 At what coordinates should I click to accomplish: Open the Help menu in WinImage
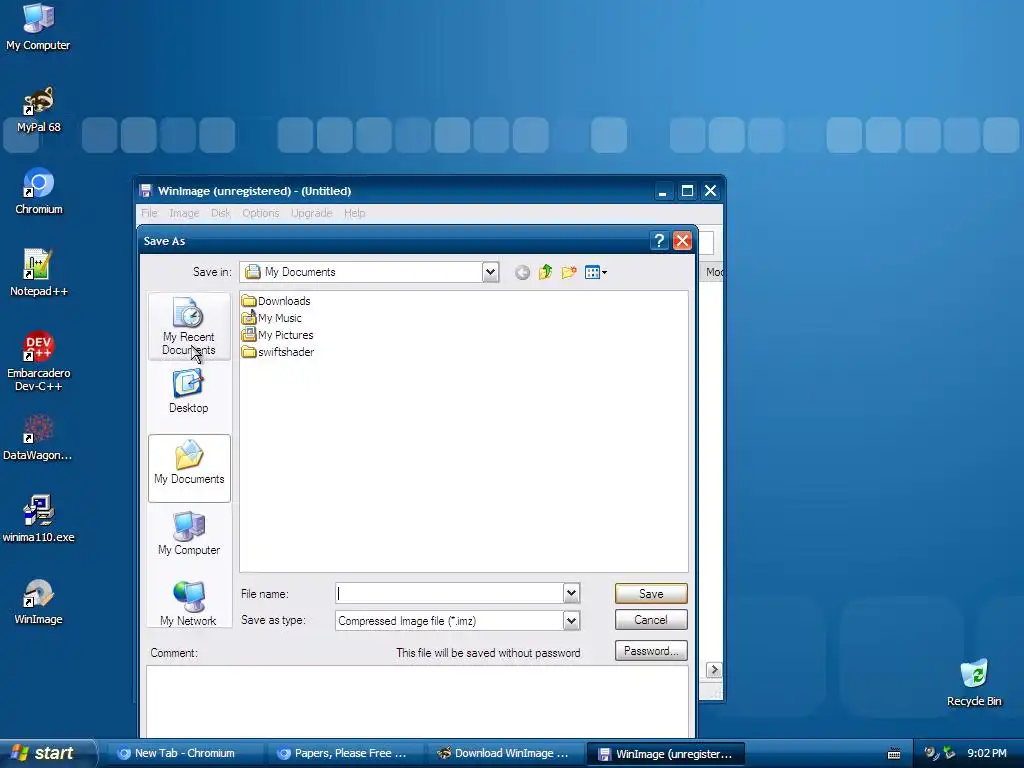pyautogui.click(x=355, y=213)
